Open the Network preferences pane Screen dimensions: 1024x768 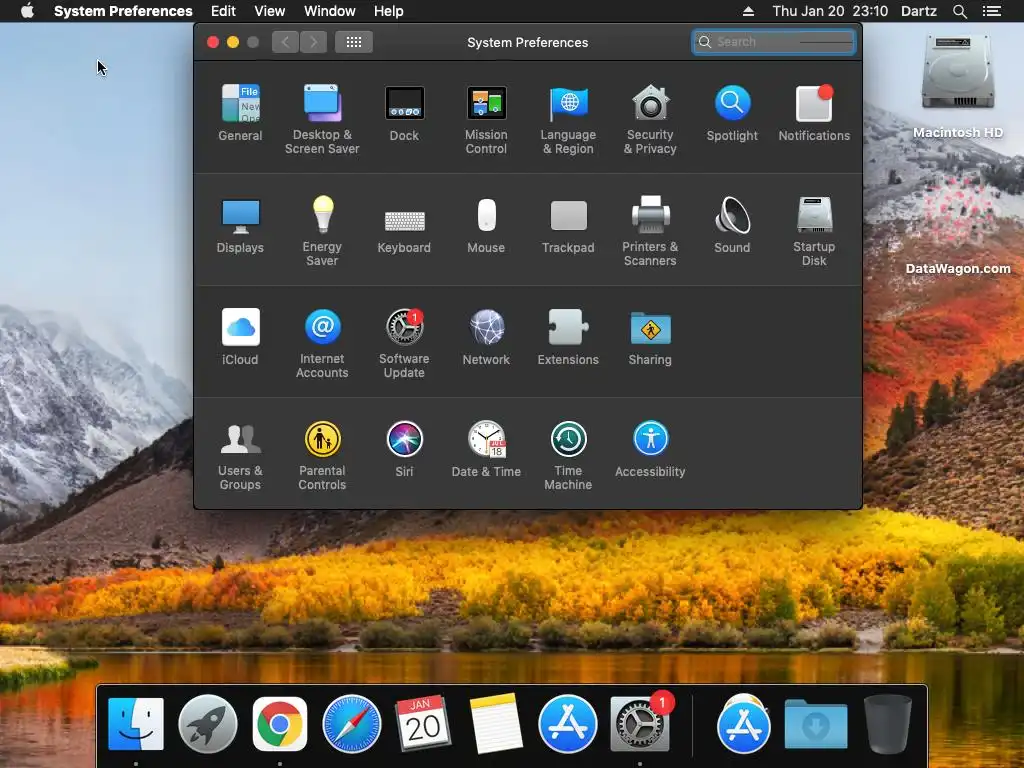(487, 337)
